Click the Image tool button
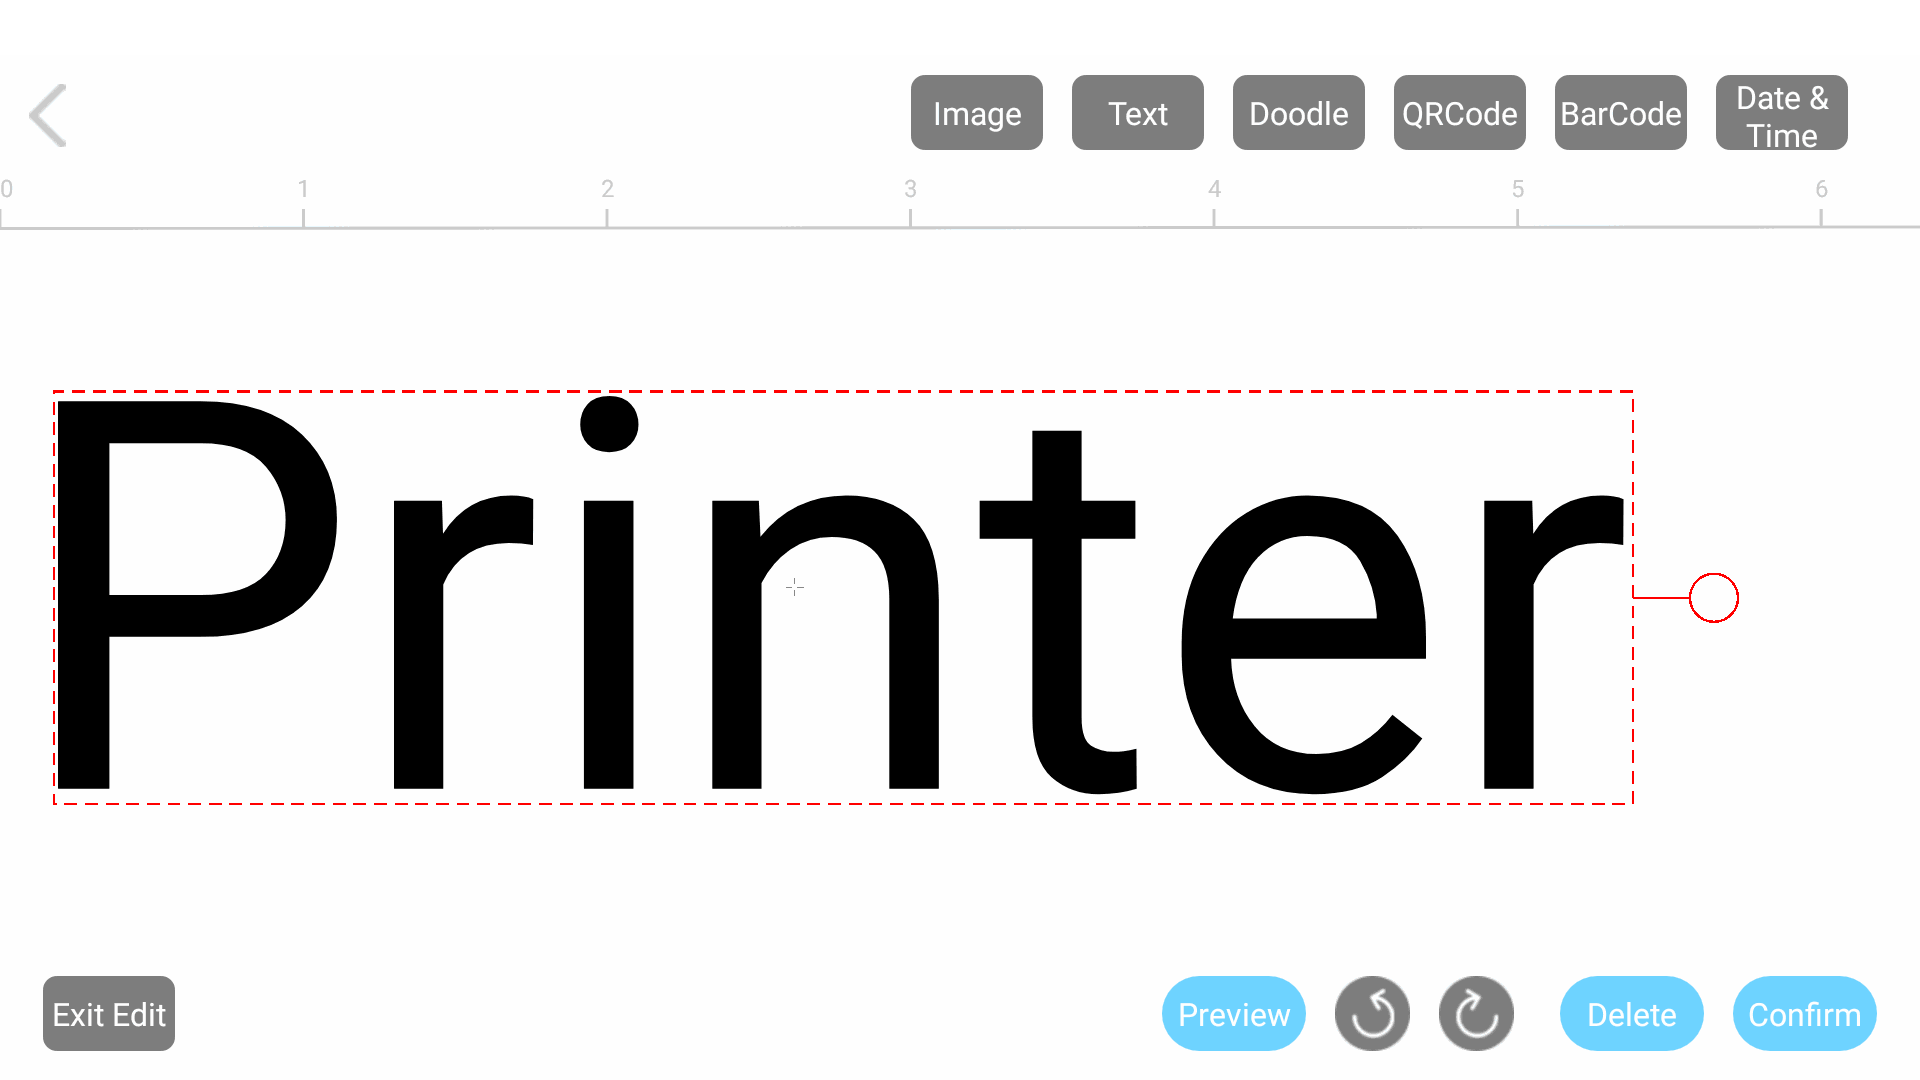This screenshot has height=1080, width=1920. [x=976, y=113]
